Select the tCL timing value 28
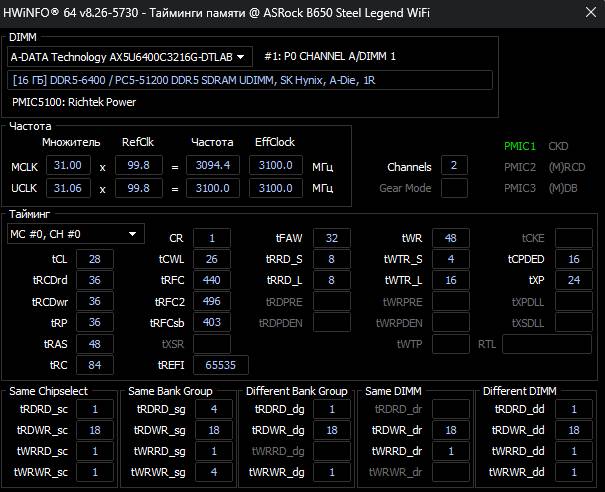 pyautogui.click(x=95, y=259)
